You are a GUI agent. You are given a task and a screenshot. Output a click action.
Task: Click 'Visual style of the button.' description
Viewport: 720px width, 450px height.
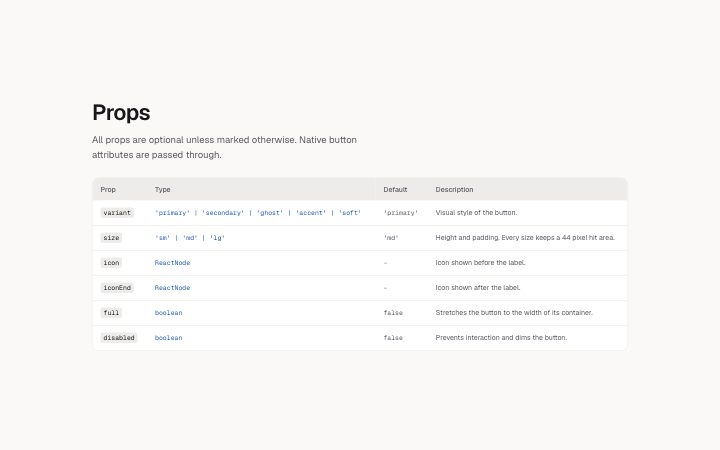coord(476,213)
